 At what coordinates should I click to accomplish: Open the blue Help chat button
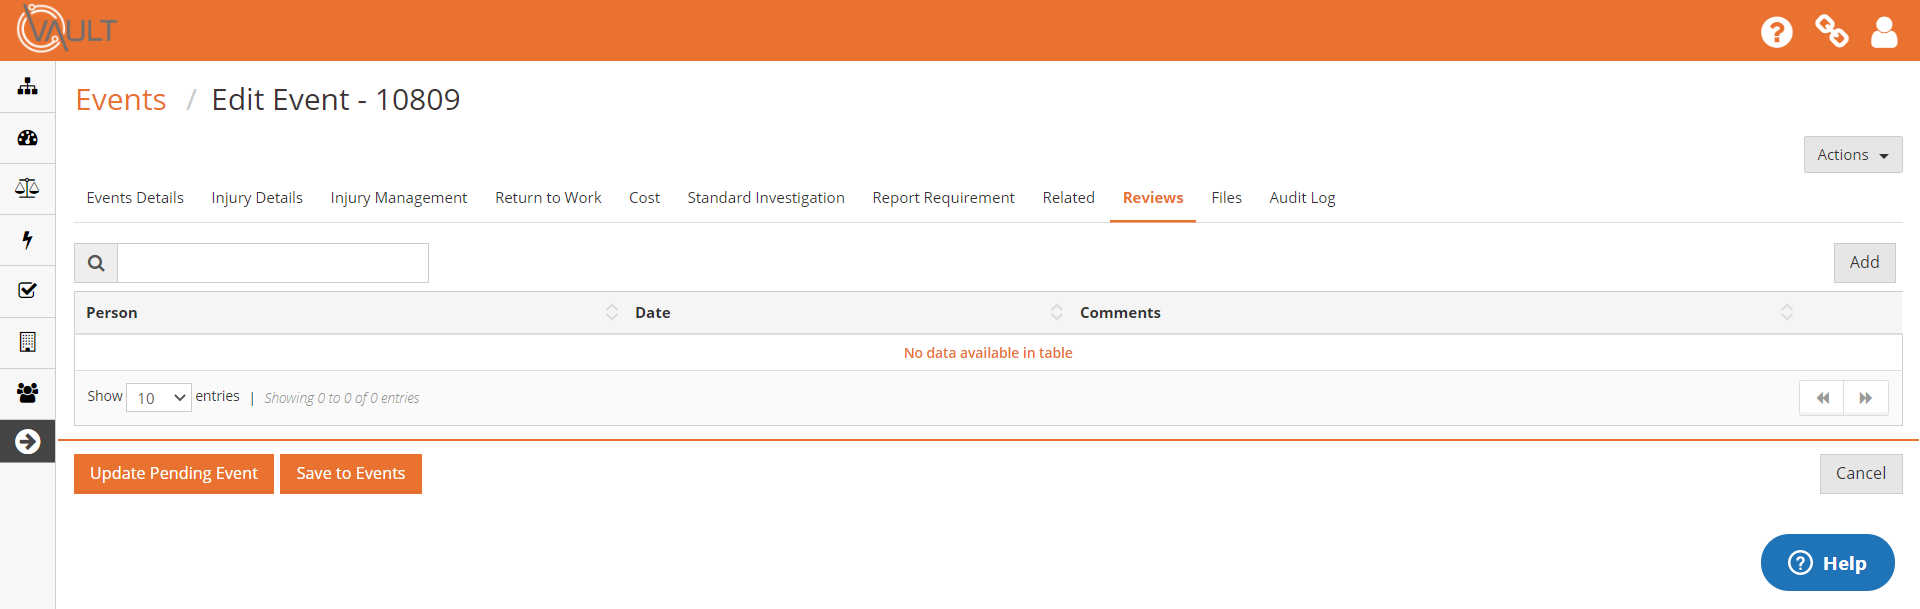(x=1827, y=563)
